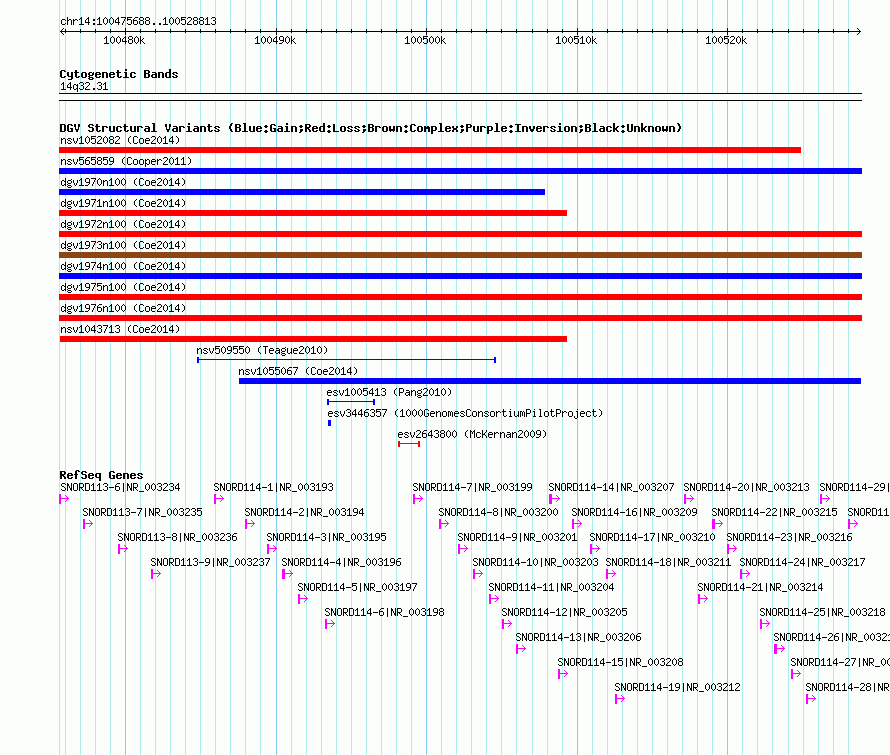The height and width of the screenshot is (755, 890).
Task: Select the blue dgv1974n100 gain bar
Action: pyautogui.click(x=460, y=276)
